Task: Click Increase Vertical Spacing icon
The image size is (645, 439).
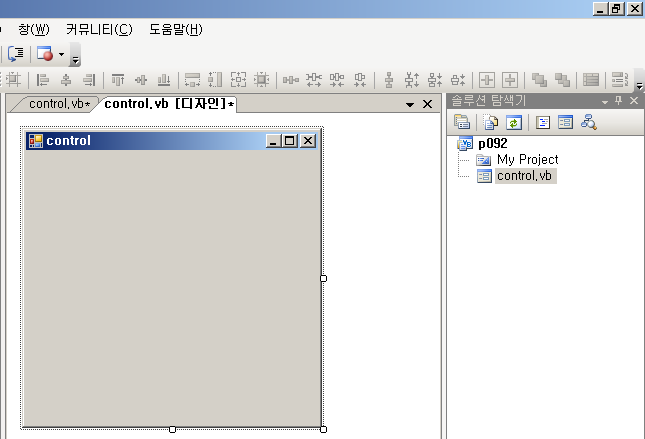Action: pos(412,79)
